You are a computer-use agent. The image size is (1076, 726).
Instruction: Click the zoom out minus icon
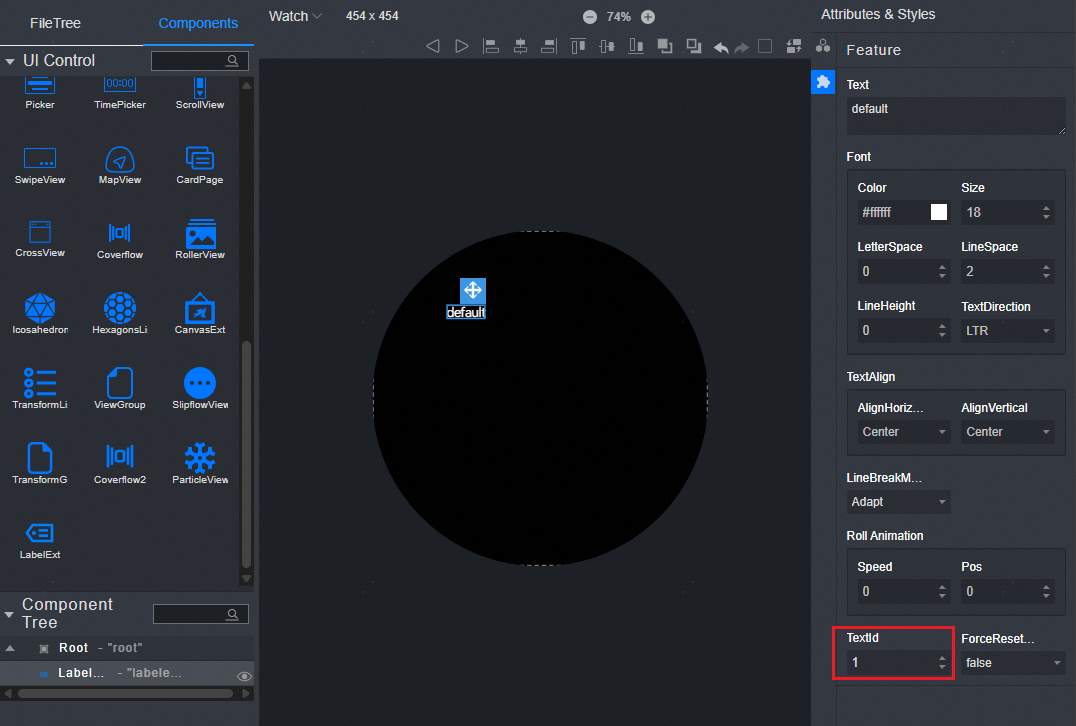pyautogui.click(x=590, y=17)
